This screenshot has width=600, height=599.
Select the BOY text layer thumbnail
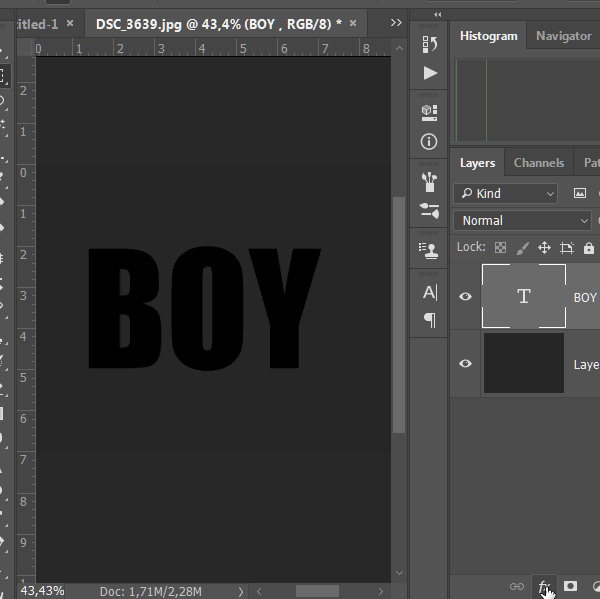tap(524, 296)
